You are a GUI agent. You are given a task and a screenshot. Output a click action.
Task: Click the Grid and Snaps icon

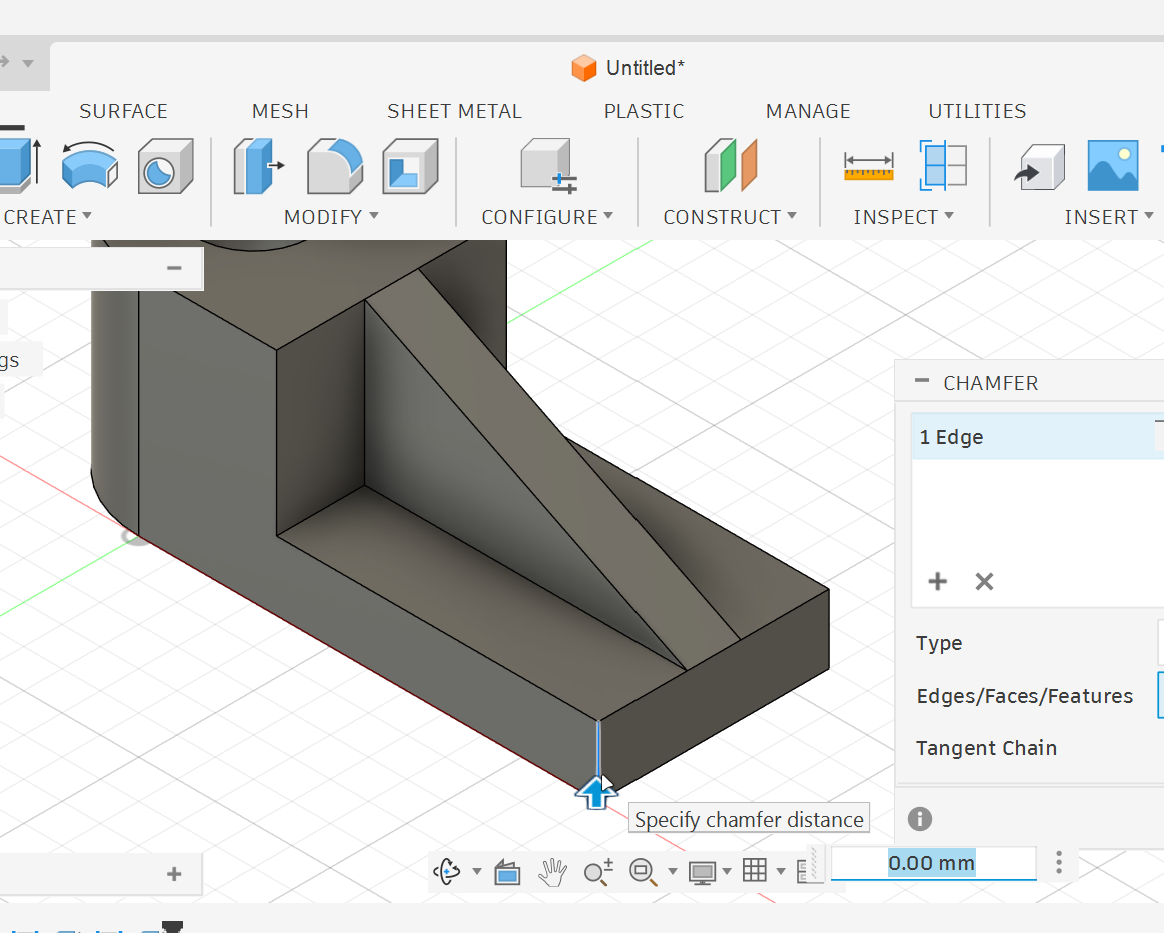(x=755, y=870)
